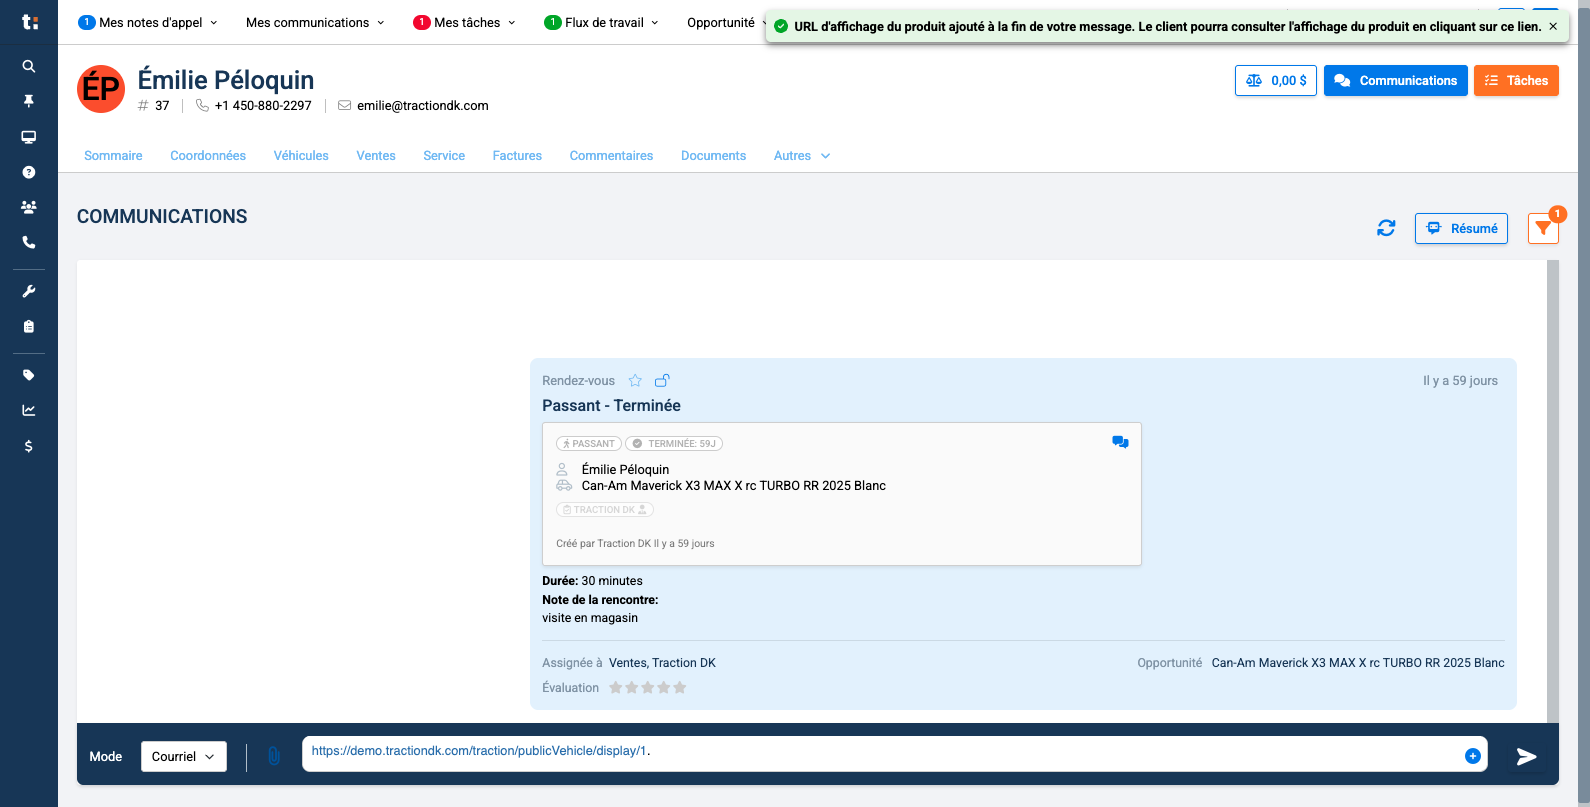Click the wrench service icon in the sidebar
The height and width of the screenshot is (807, 1590).
(x=29, y=291)
